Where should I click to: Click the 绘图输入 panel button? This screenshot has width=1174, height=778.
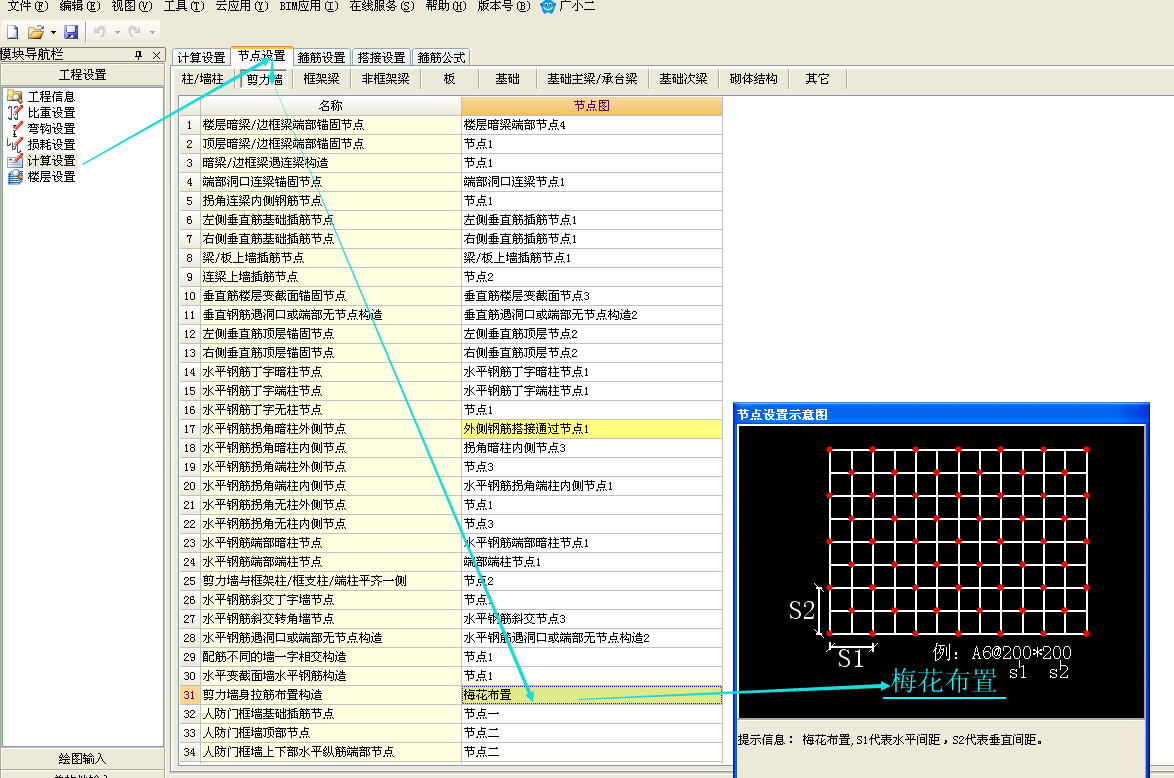coord(82,759)
